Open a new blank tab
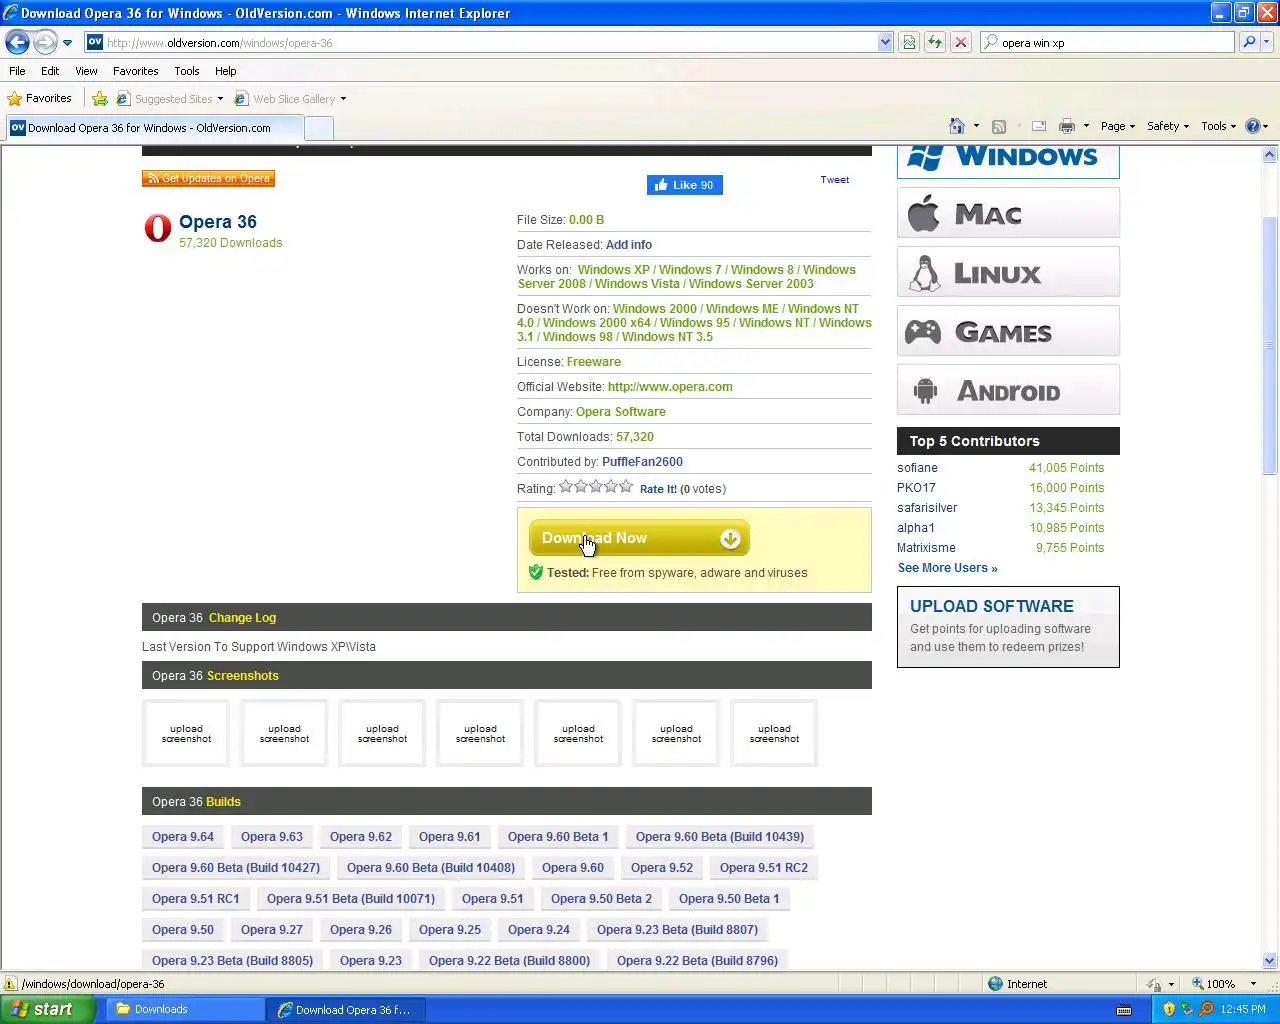This screenshot has width=1280, height=1024. click(318, 128)
